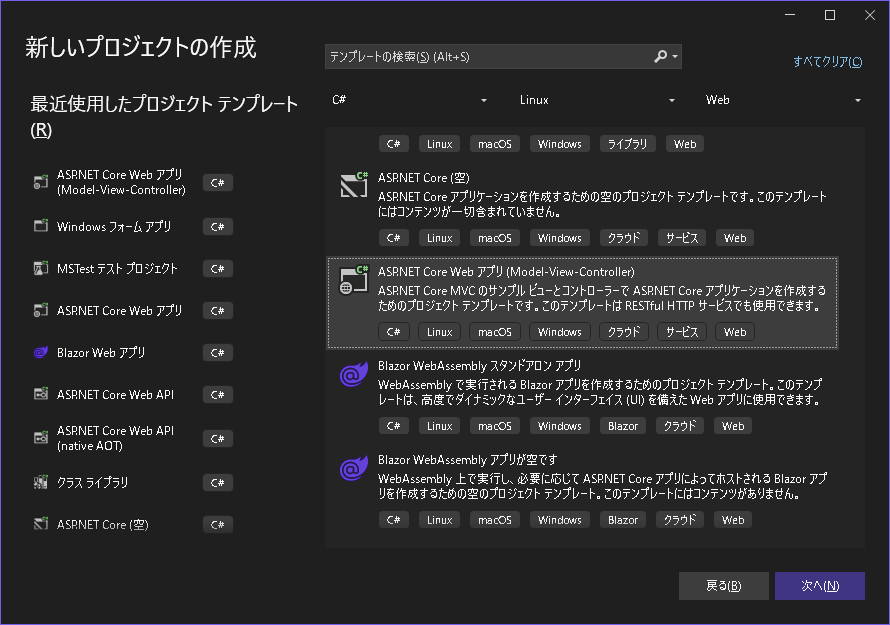
Task: Click Windows フォーム アプリ template icon
Action: coord(41,226)
